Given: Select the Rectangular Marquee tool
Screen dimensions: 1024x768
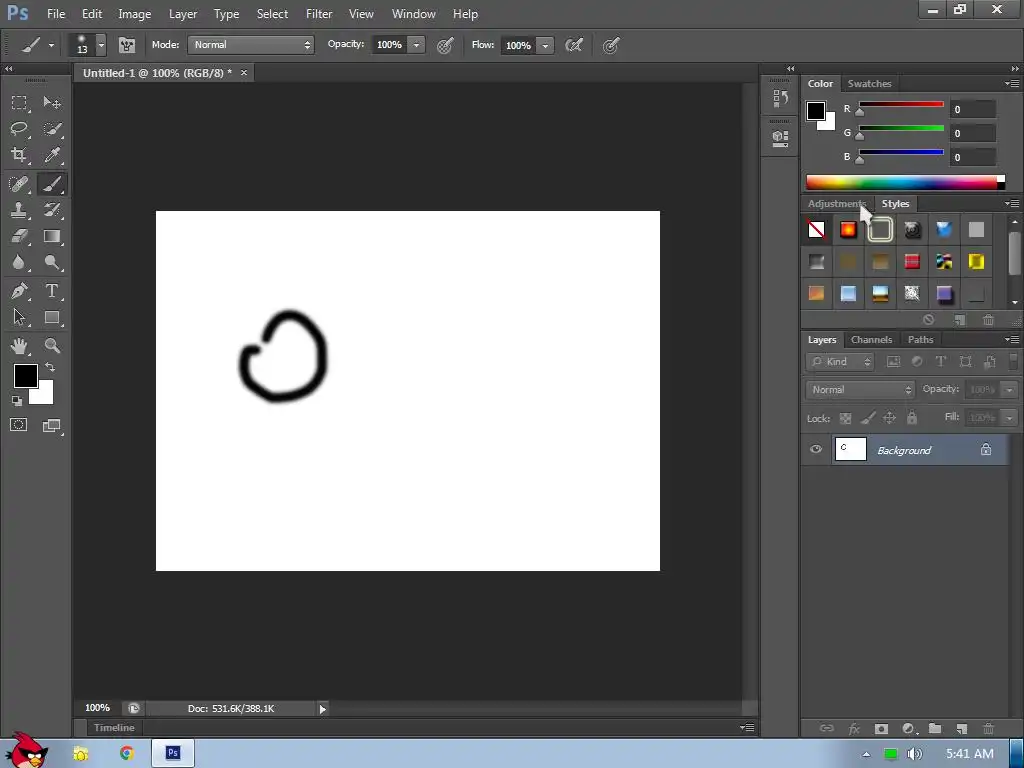Looking at the screenshot, I should [x=19, y=103].
